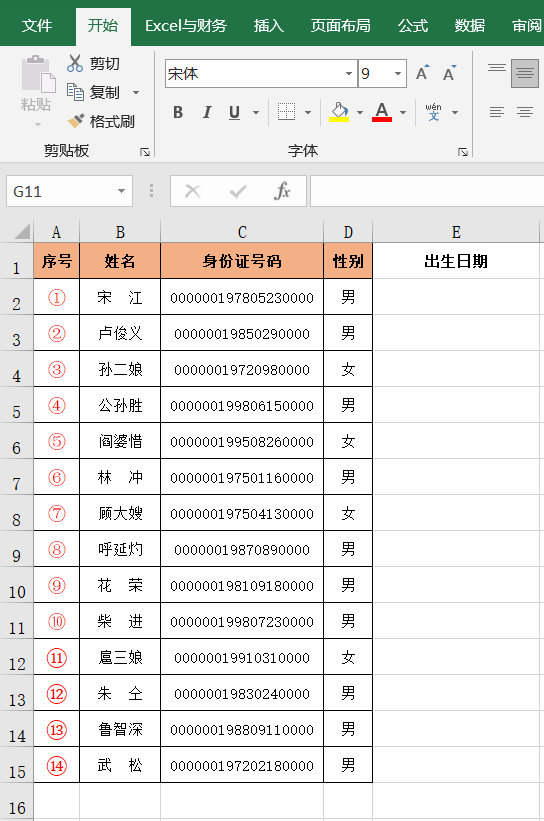Select gender cell for 扈三娘
Screen dimensions: 544x821
[348, 657]
